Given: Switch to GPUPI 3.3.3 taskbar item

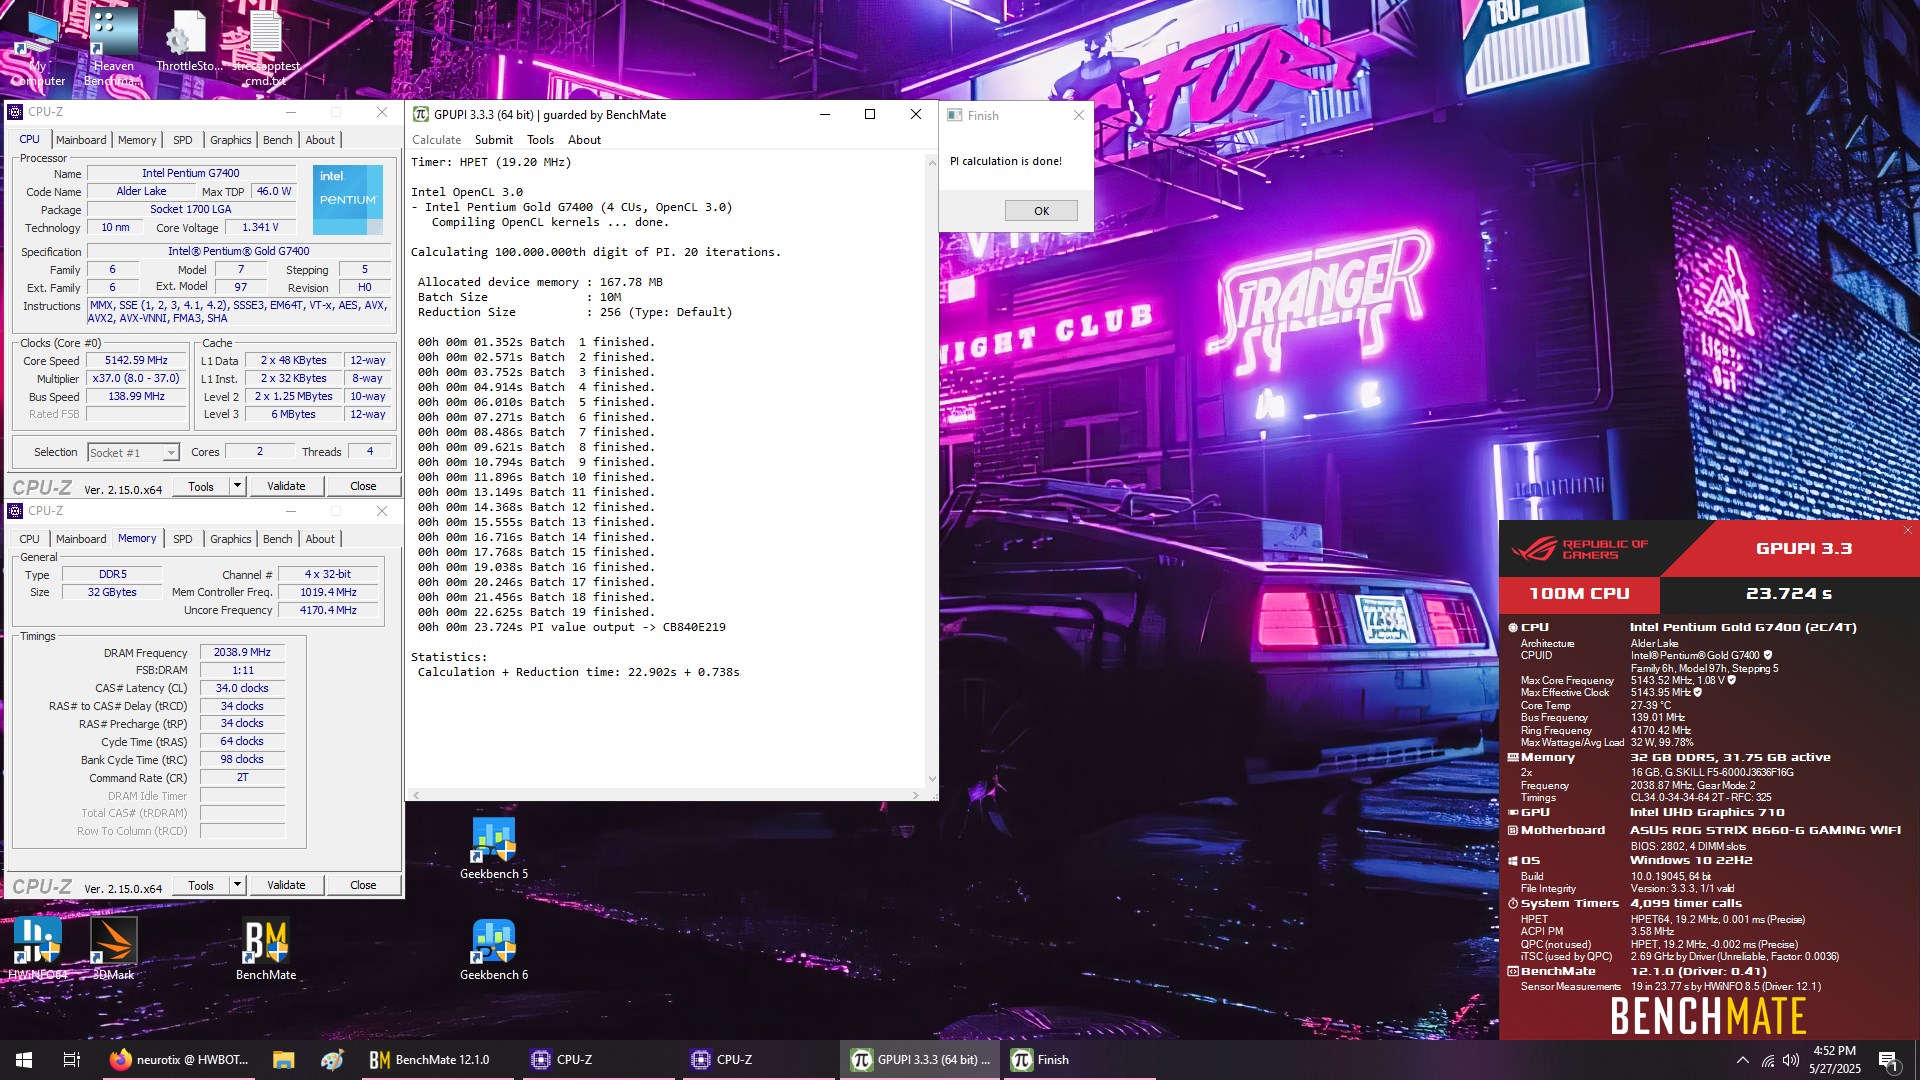Looking at the screenshot, I should point(921,1060).
